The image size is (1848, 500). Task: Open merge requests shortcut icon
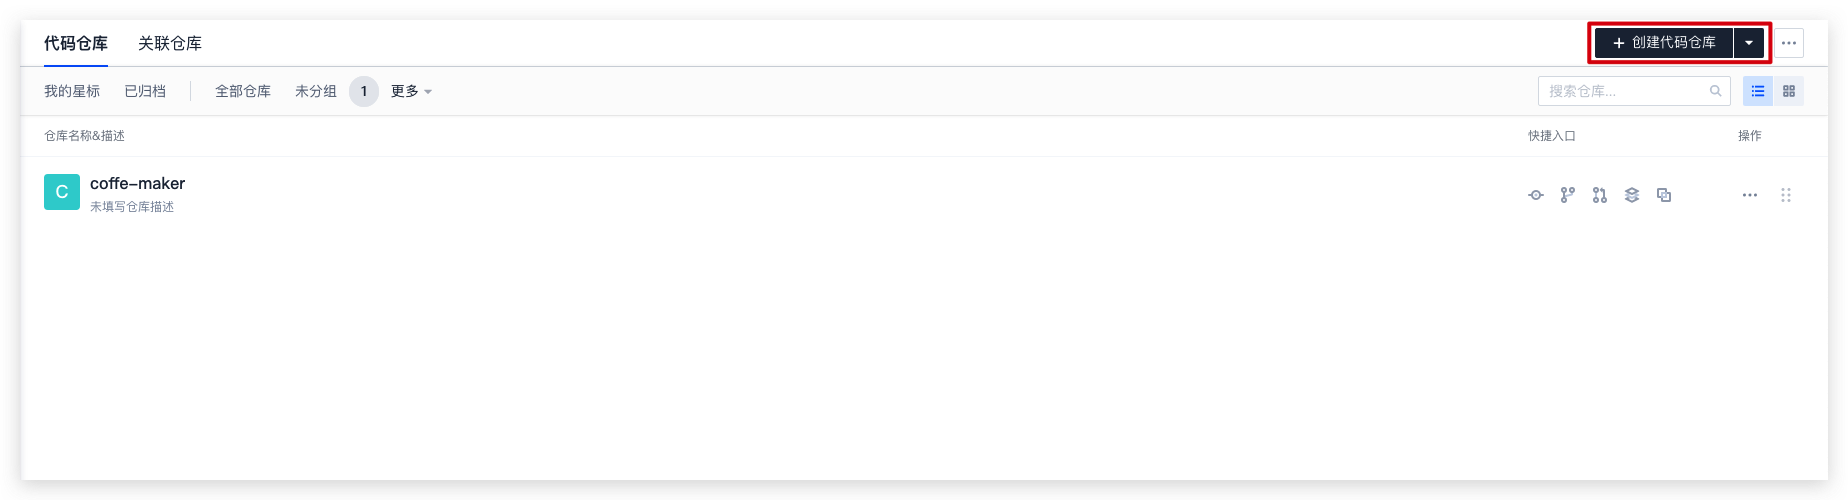1600,195
